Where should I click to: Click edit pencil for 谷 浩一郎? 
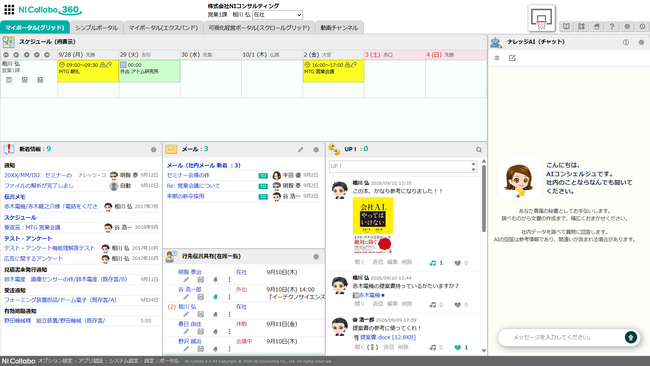click(x=186, y=297)
